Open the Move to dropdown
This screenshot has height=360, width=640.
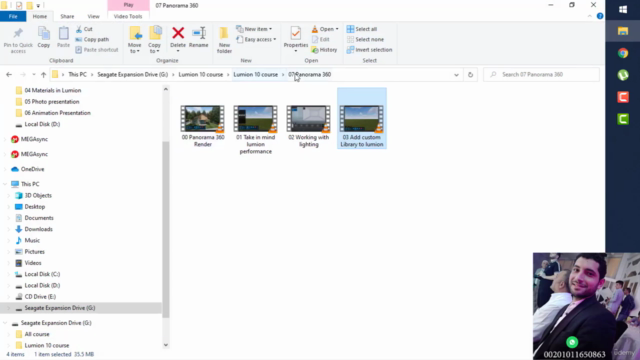pyautogui.click(x=135, y=40)
